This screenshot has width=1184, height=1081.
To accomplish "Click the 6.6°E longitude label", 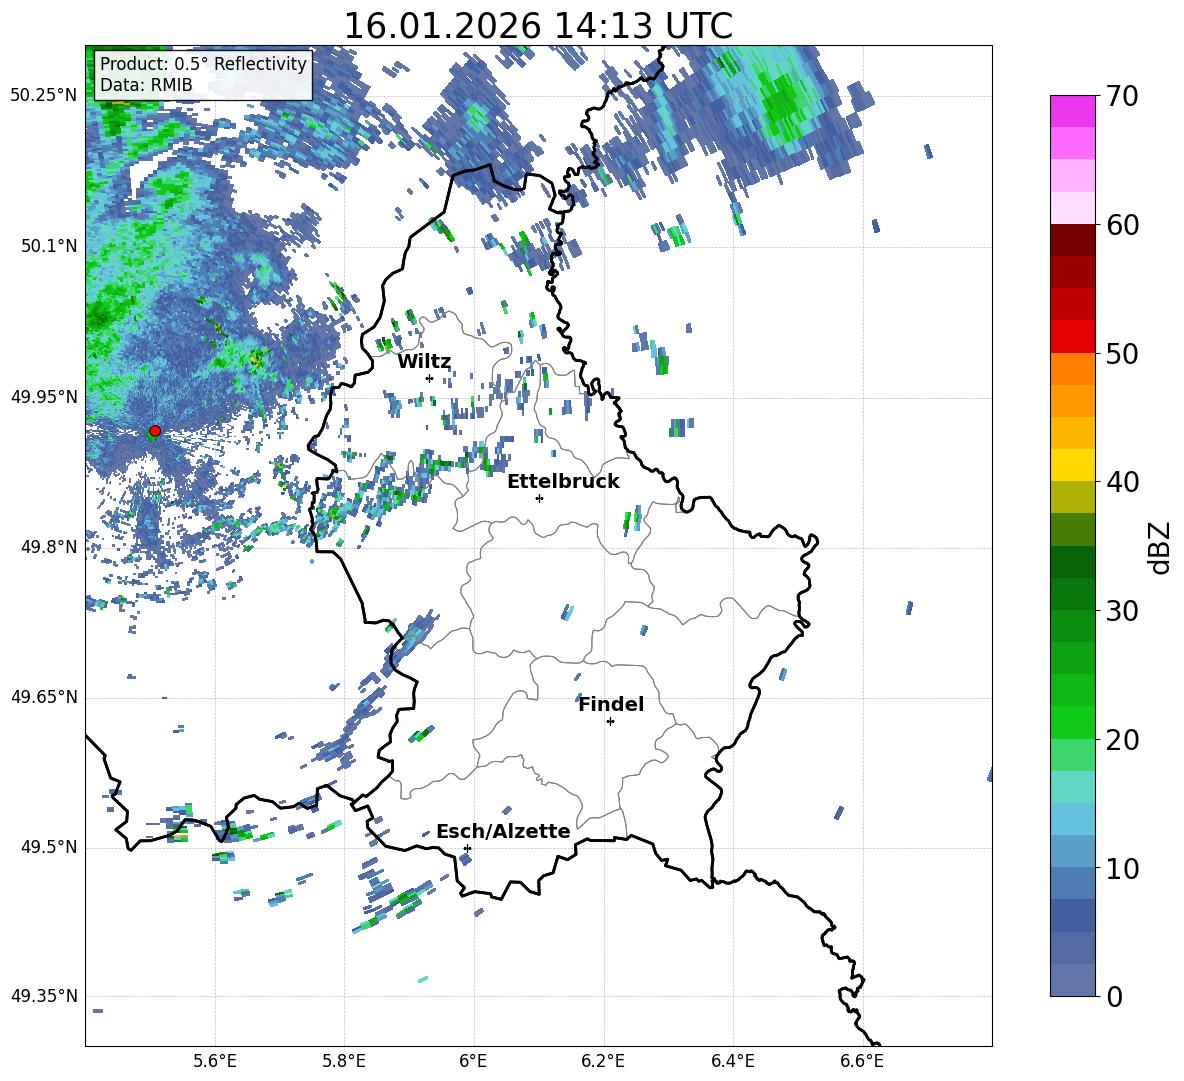I will (862, 1061).
